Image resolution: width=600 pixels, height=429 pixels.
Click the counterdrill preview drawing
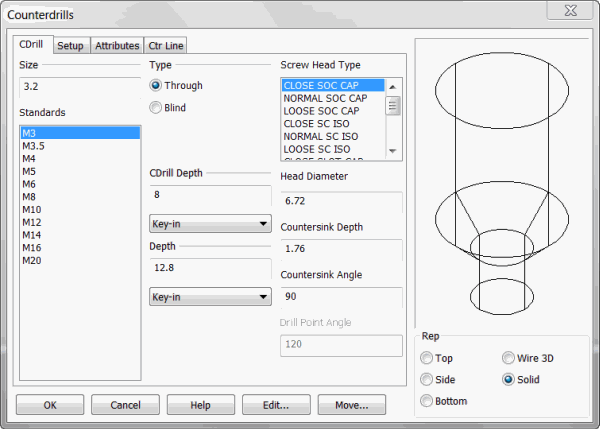[x=502, y=183]
